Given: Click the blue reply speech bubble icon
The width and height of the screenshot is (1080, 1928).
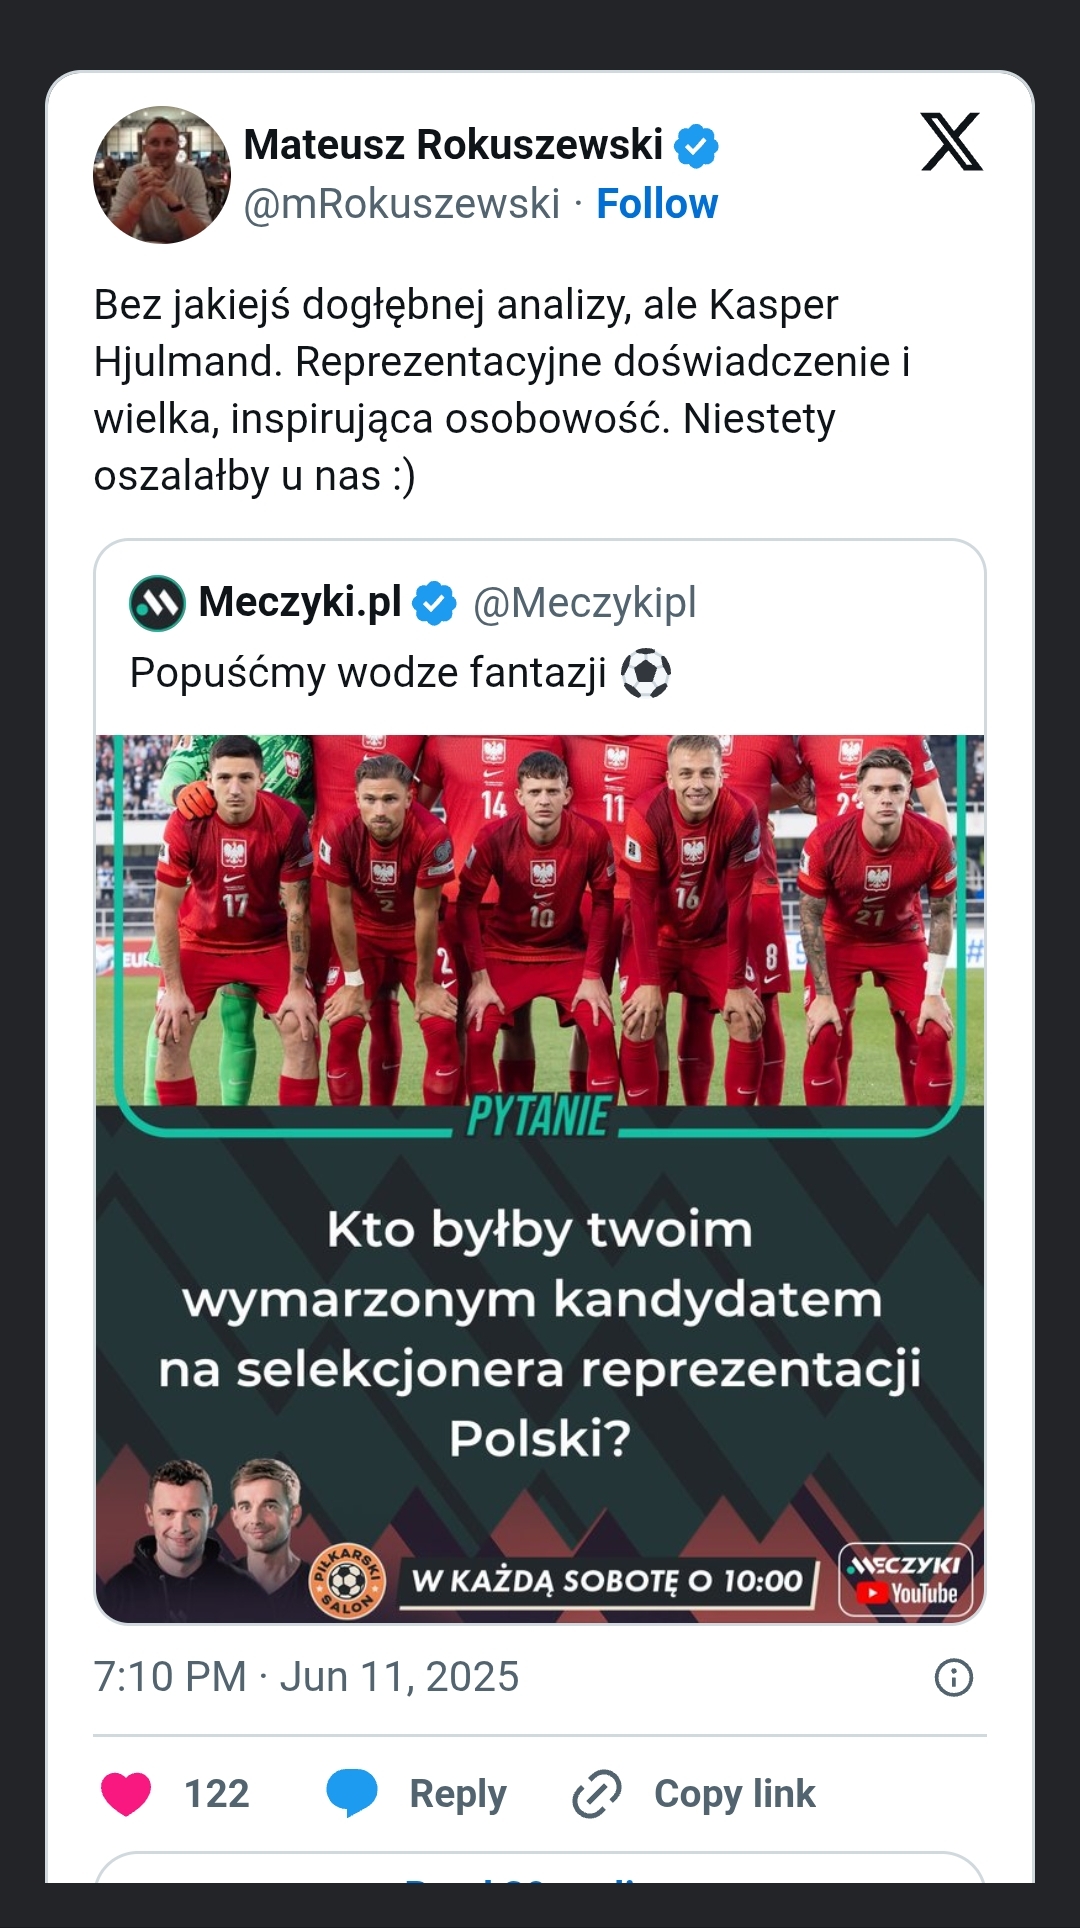Looking at the screenshot, I should pos(352,1793).
